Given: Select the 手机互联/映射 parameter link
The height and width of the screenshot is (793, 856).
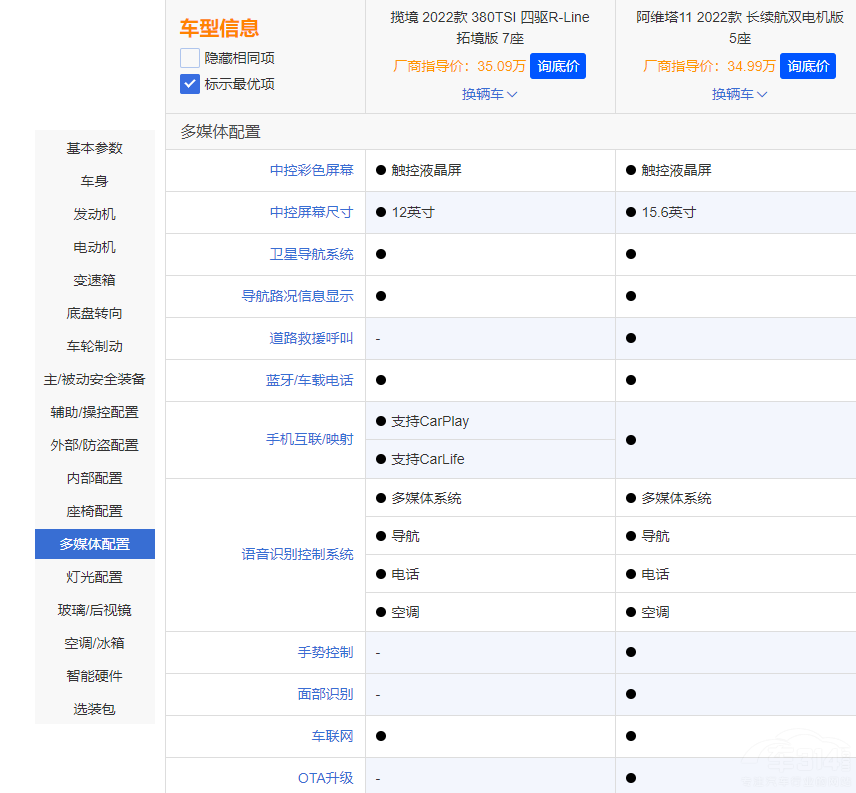Looking at the screenshot, I should [x=311, y=441].
